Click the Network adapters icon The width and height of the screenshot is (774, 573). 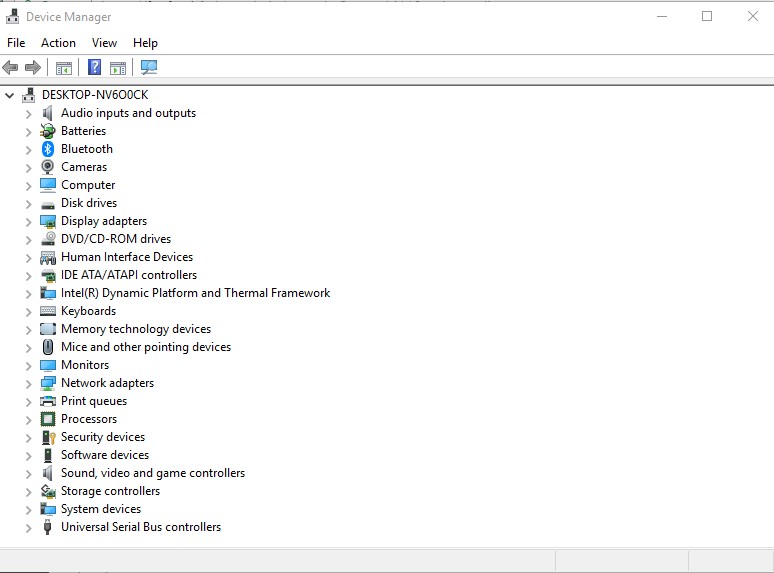48,383
